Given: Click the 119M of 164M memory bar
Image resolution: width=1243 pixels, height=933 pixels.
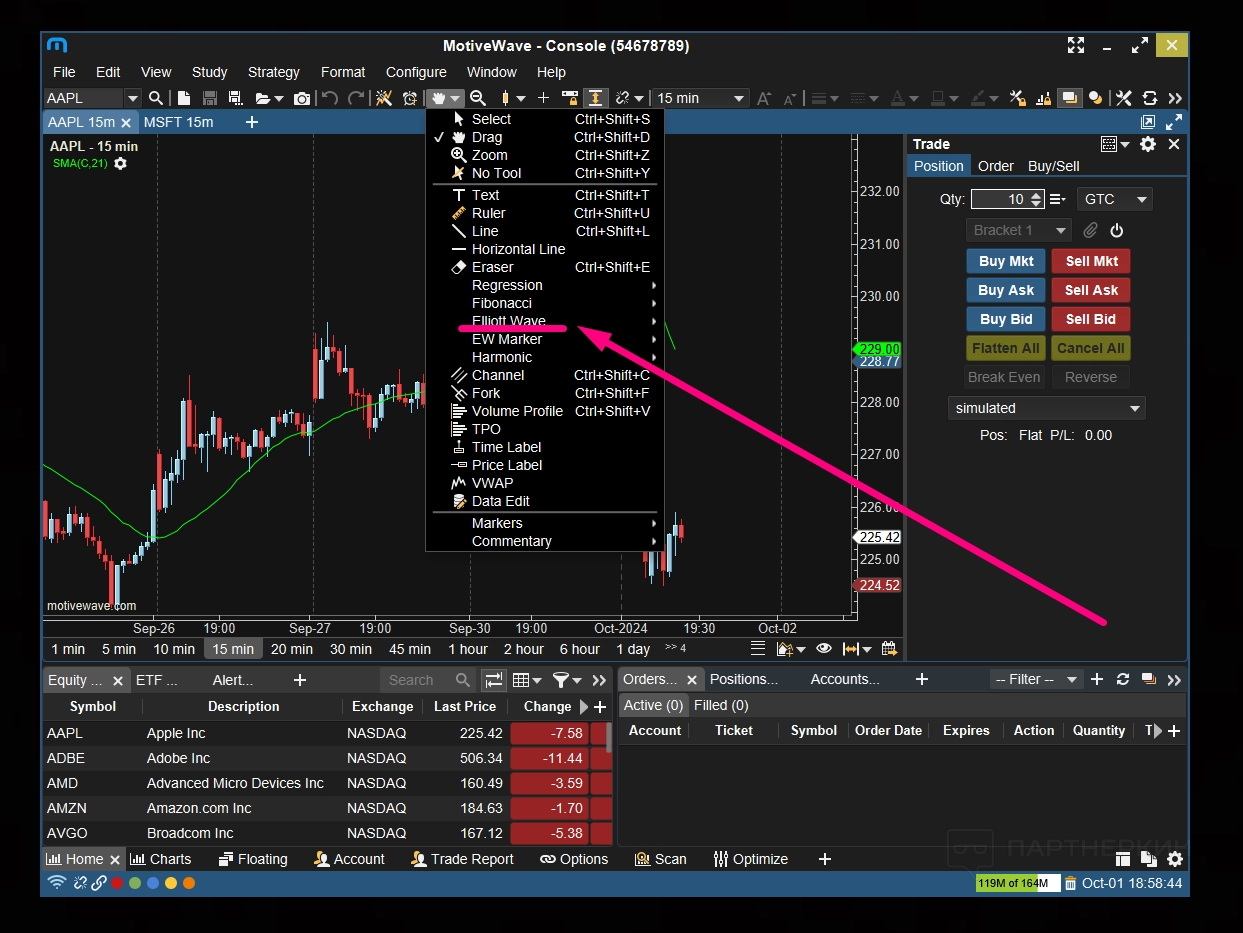Looking at the screenshot, I should (1017, 883).
